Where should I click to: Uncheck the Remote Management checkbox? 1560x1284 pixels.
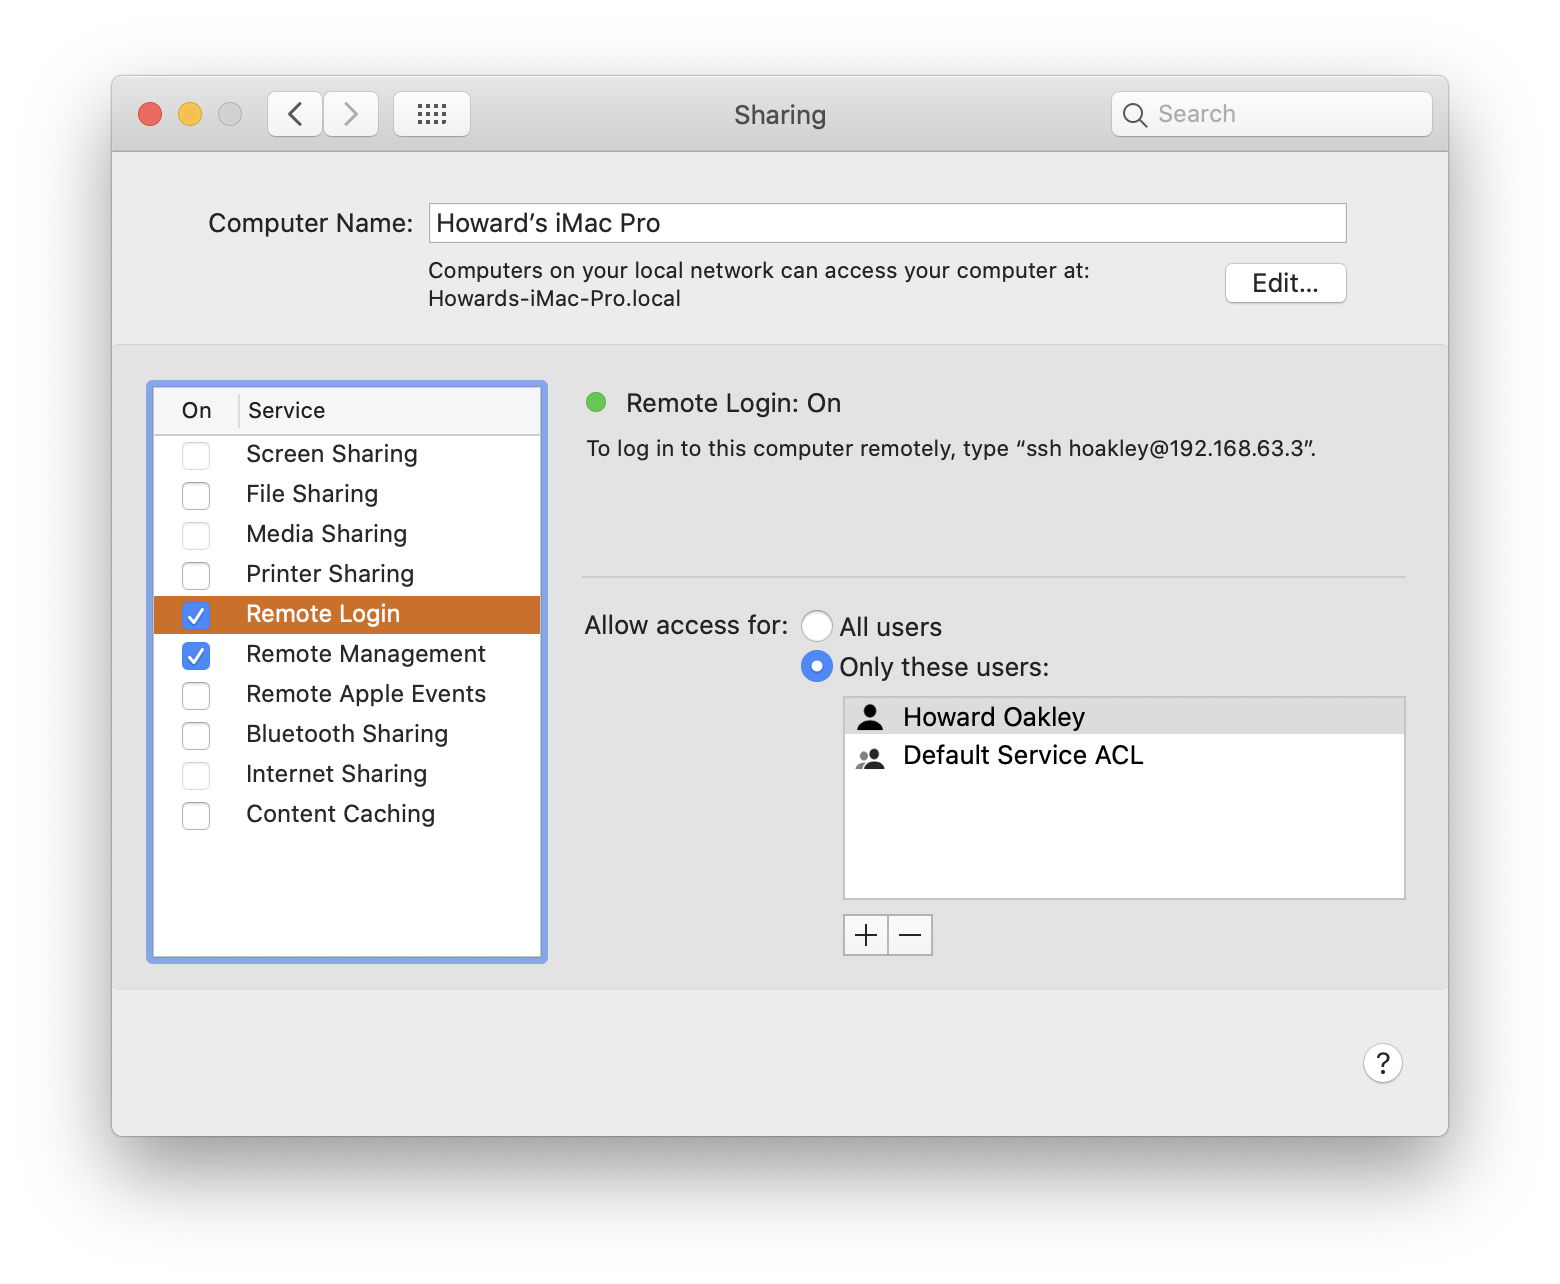click(196, 655)
